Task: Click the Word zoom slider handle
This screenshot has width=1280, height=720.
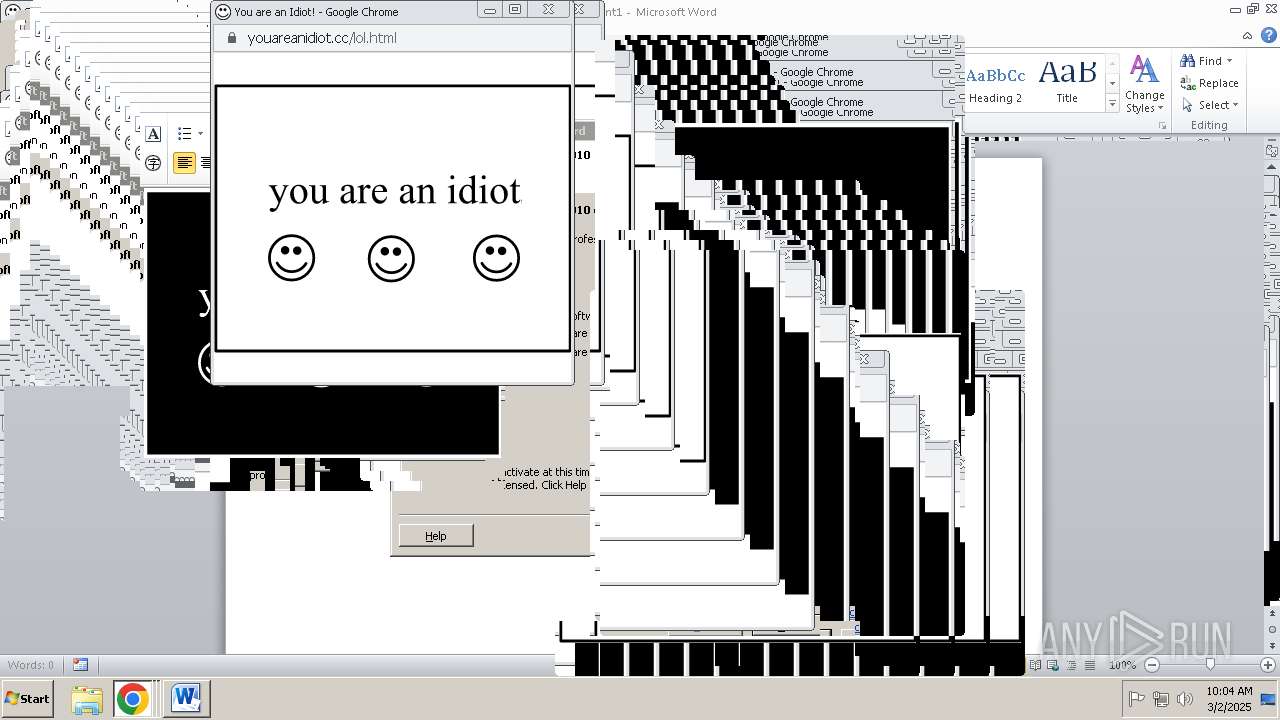Action: [x=1210, y=665]
